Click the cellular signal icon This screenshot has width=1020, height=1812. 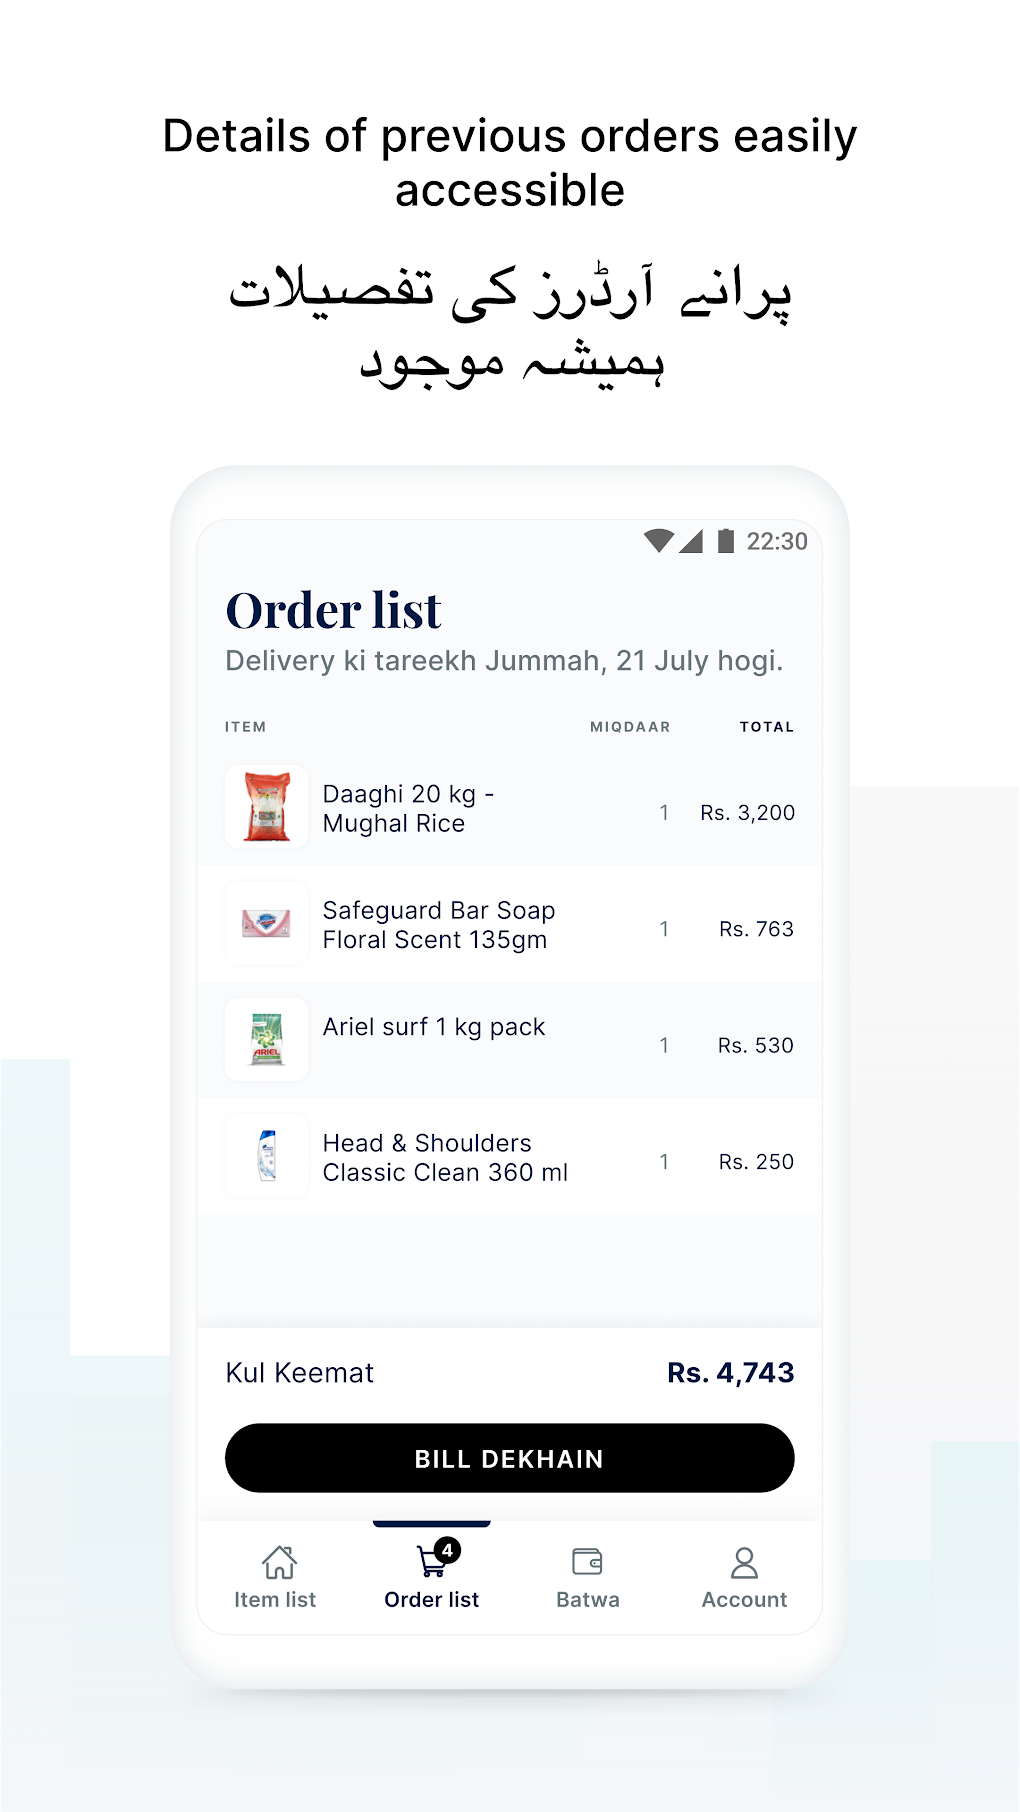(x=692, y=541)
